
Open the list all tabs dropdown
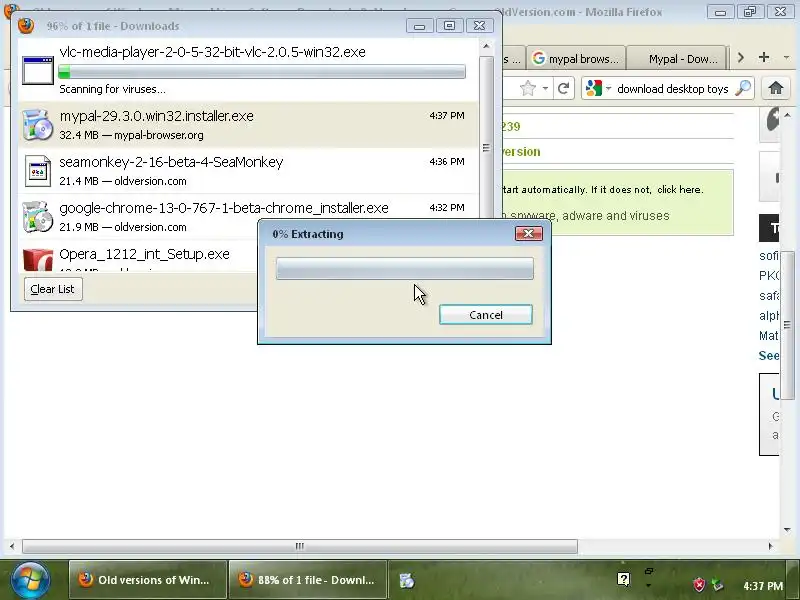click(x=786, y=57)
